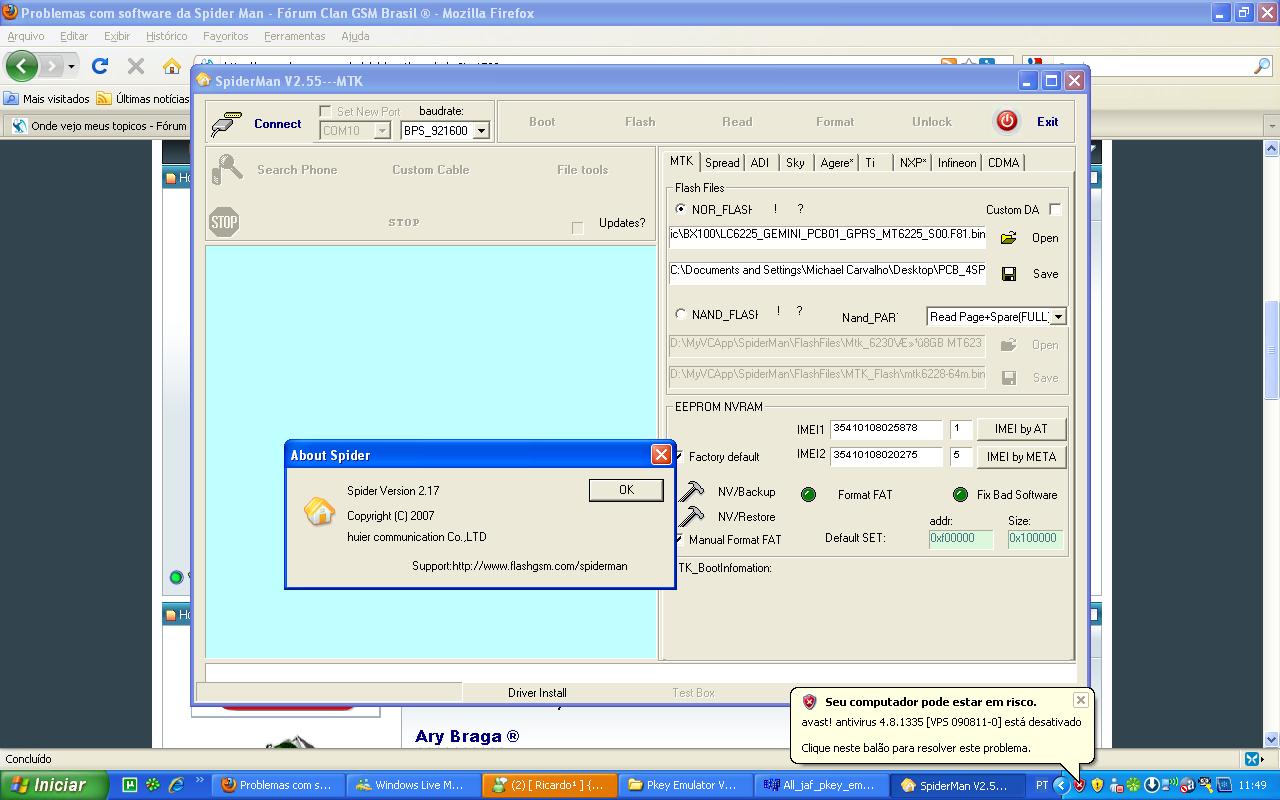
Task: Click the NV/Backup hammer icon
Action: click(691, 491)
